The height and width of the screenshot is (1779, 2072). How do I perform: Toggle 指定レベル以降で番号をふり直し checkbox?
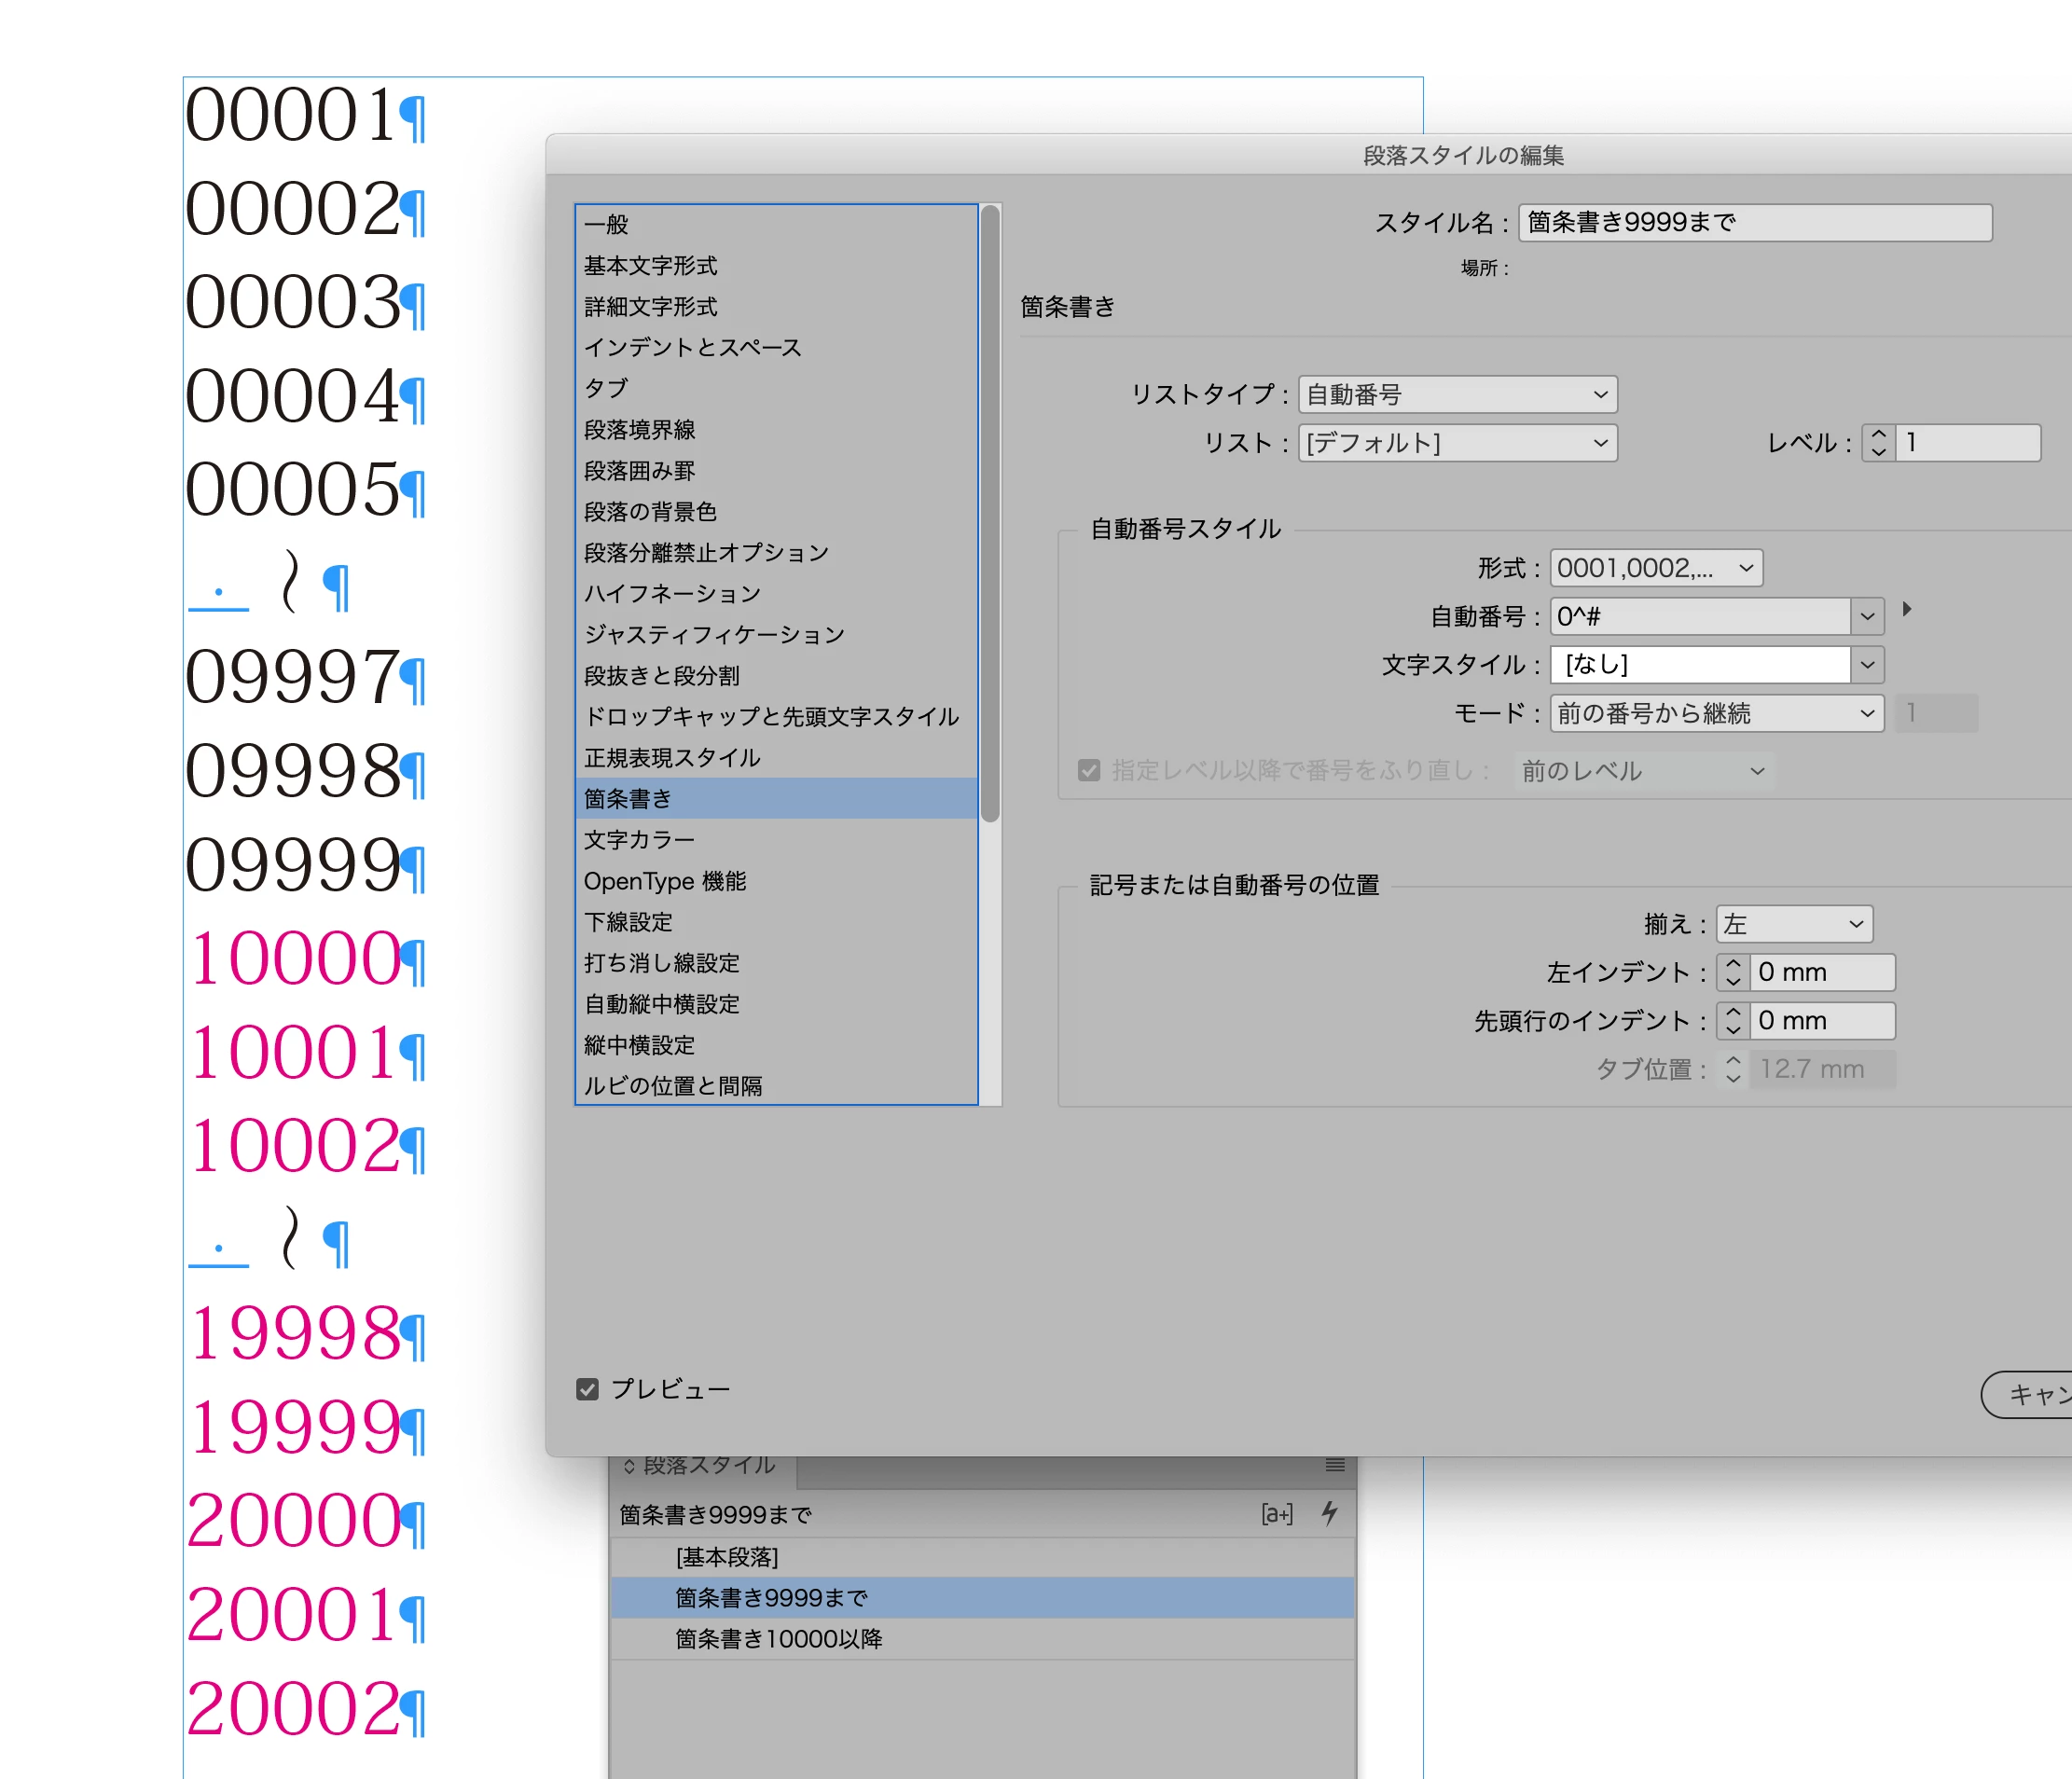(1089, 770)
